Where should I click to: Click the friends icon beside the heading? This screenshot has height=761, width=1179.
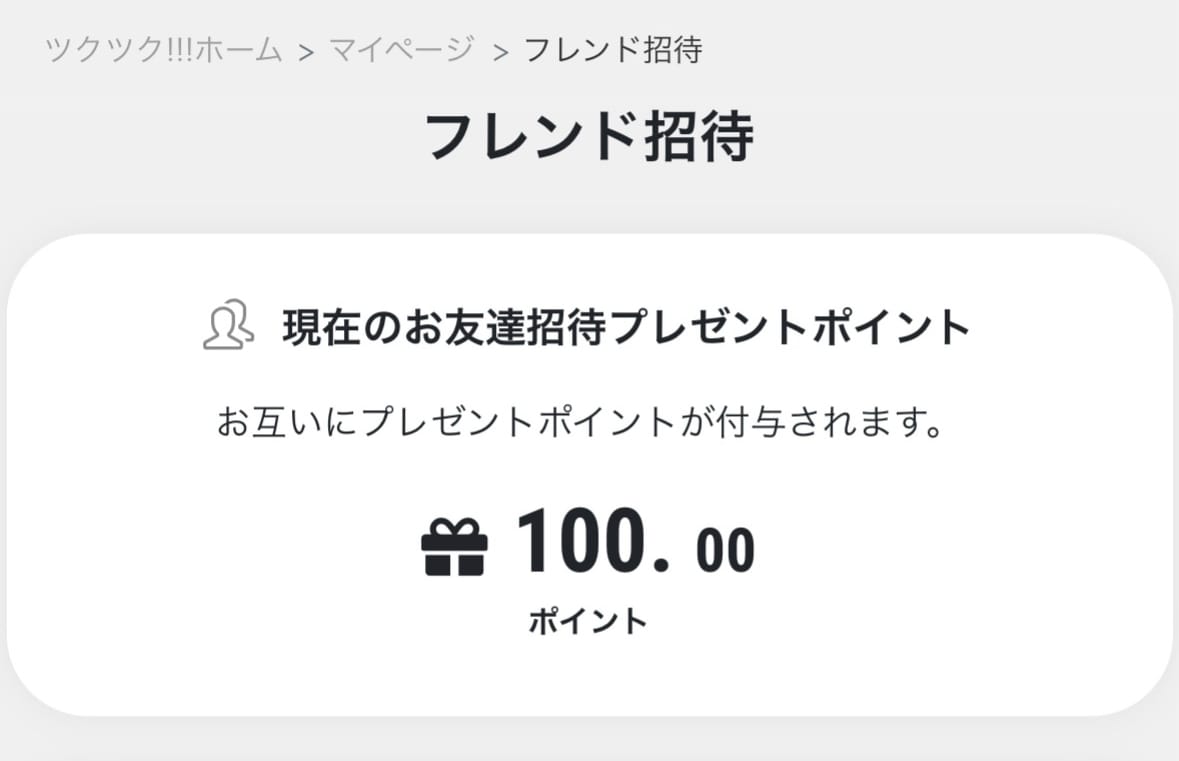(225, 325)
